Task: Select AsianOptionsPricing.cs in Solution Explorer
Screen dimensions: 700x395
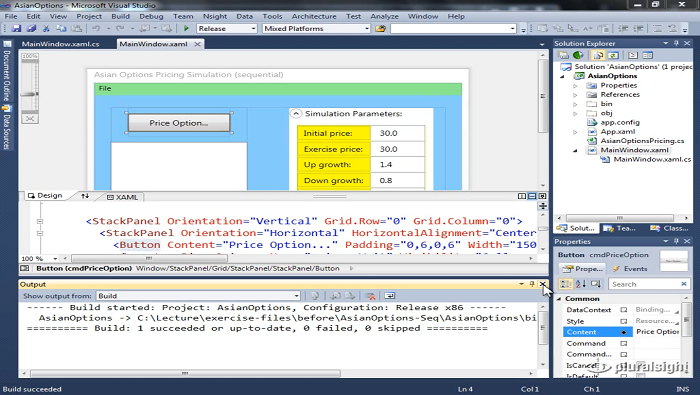Action: (642, 141)
